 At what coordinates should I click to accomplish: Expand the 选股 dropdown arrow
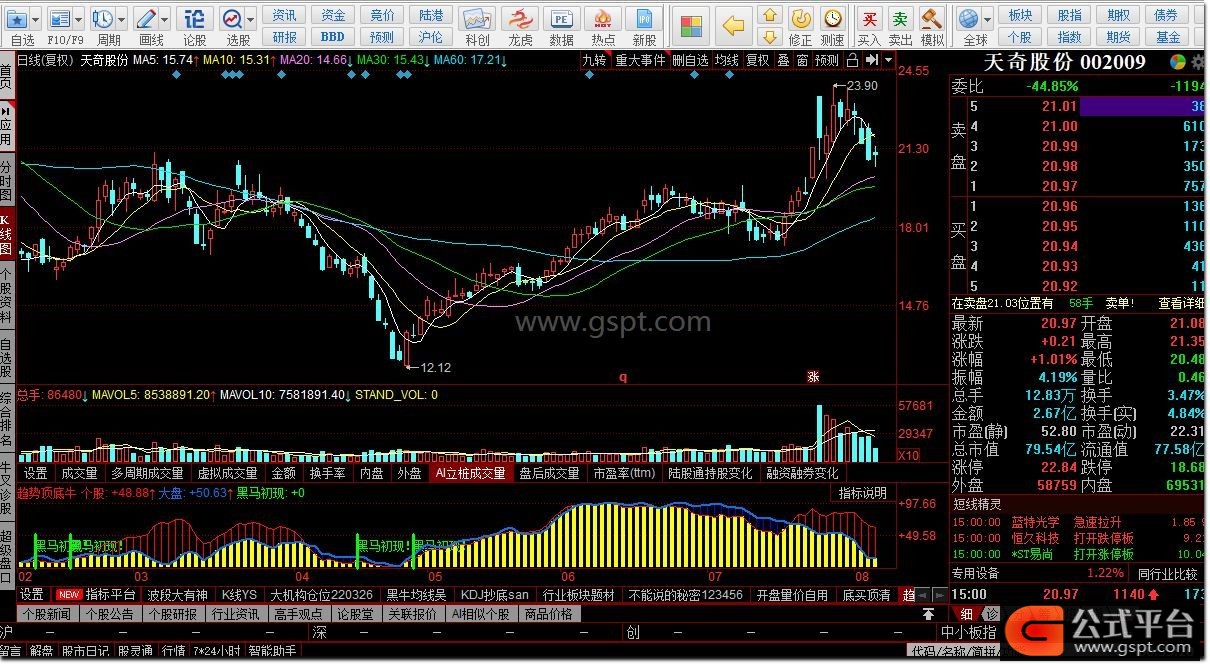click(x=250, y=19)
